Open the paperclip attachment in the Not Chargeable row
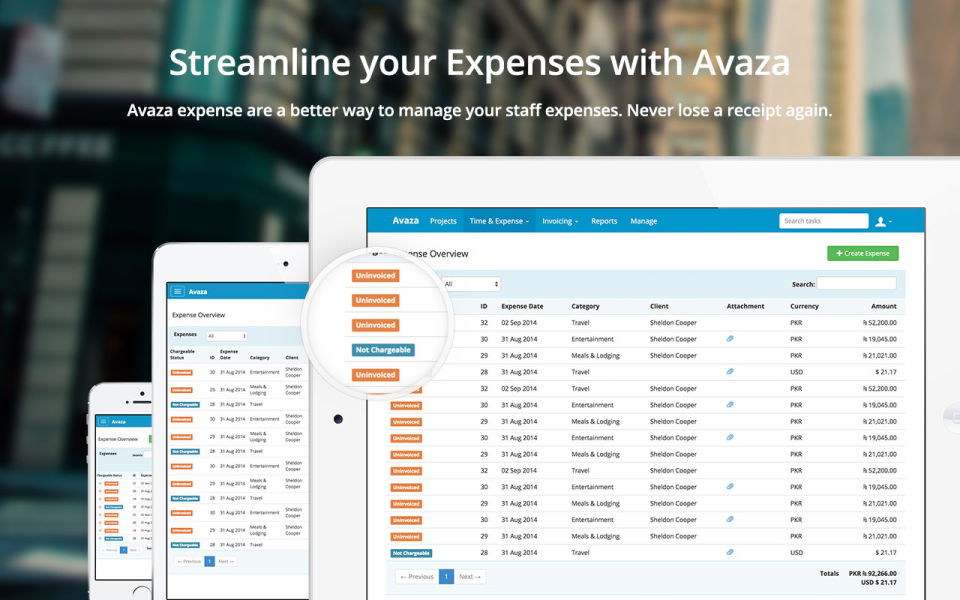Image resolution: width=960 pixels, height=600 pixels. coord(730,552)
